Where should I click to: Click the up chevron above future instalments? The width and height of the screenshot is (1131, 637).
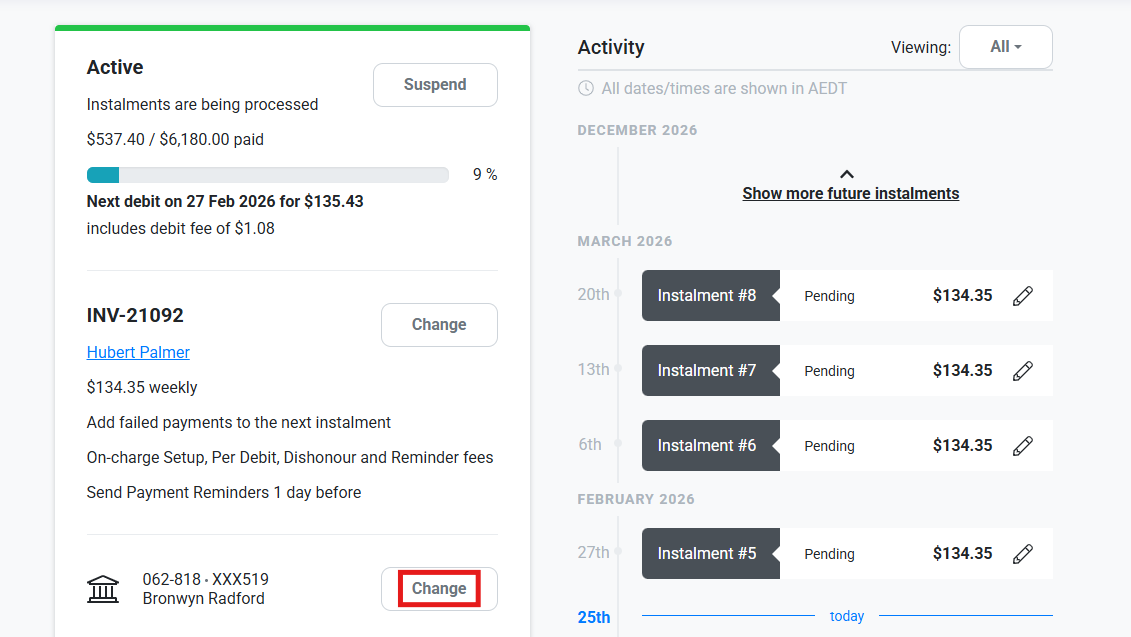coord(847,174)
